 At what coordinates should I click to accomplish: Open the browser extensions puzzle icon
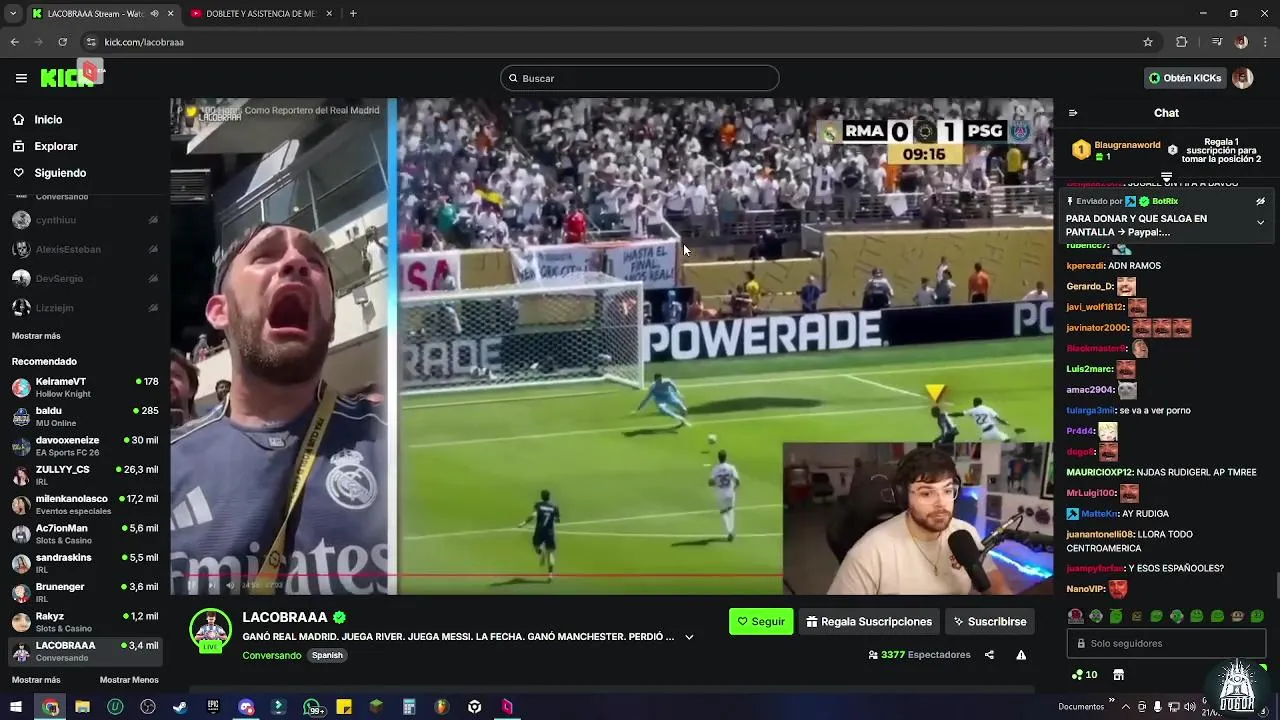click(x=1181, y=42)
